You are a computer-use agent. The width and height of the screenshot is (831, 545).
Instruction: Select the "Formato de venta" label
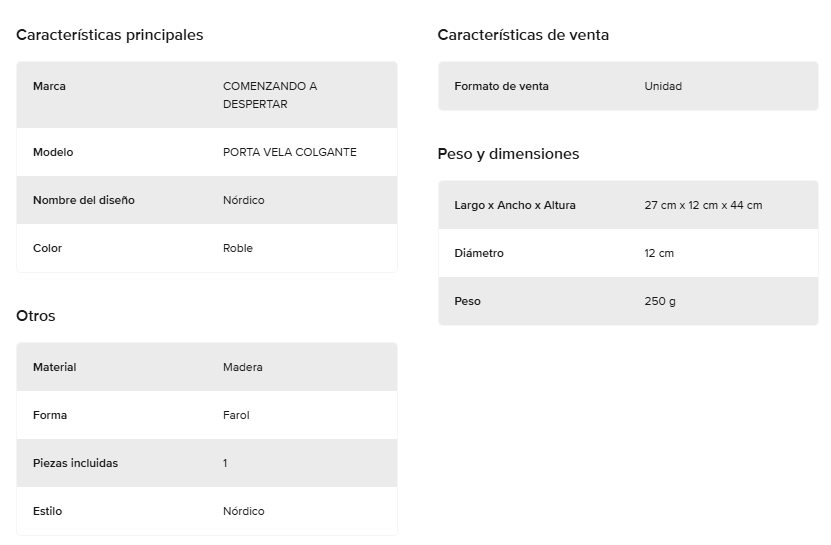(x=501, y=86)
